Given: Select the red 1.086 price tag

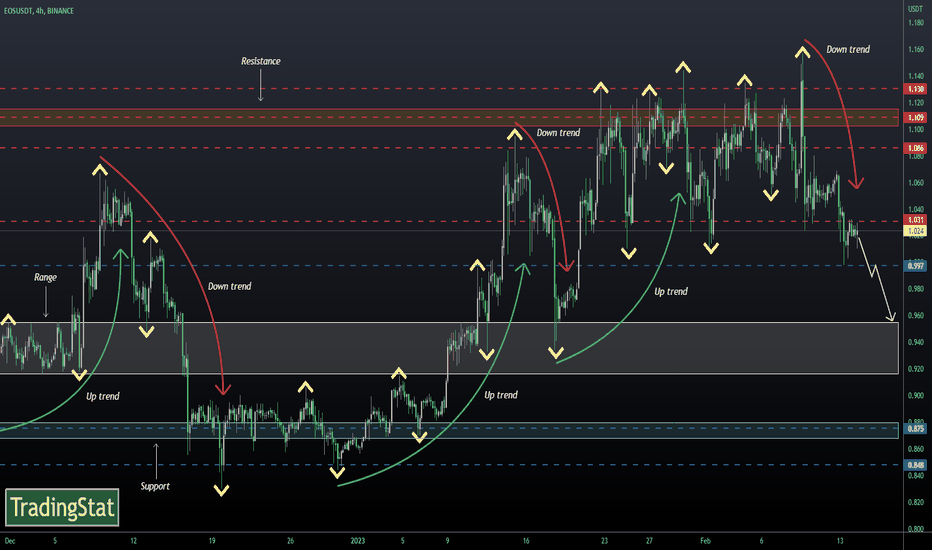Looking at the screenshot, I should tap(916, 148).
